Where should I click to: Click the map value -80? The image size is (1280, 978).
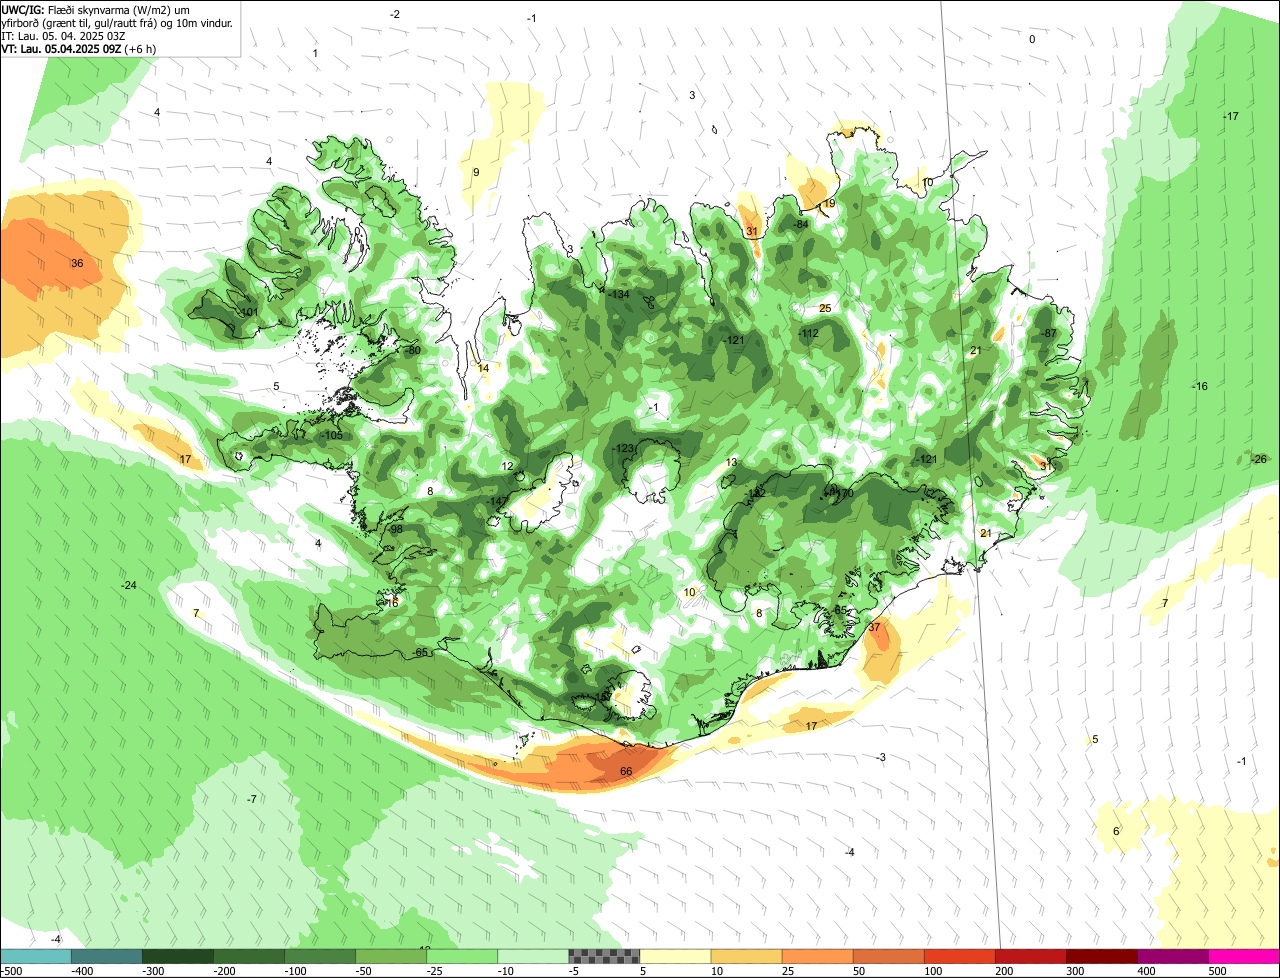point(413,351)
